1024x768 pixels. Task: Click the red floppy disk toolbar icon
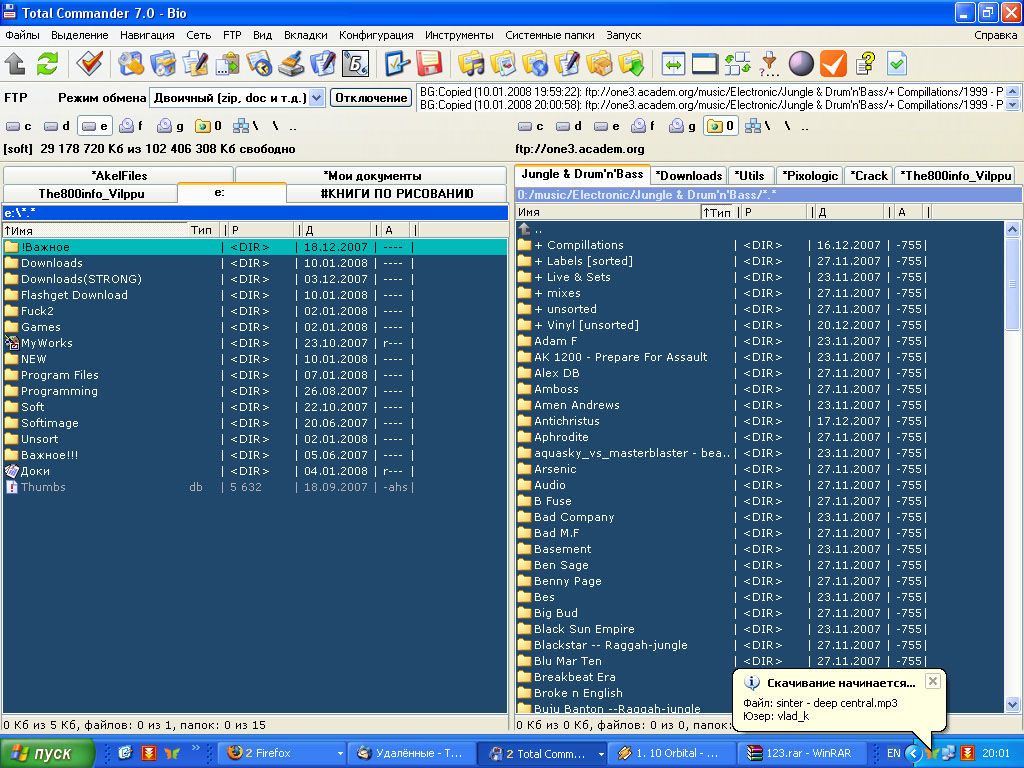click(x=430, y=64)
